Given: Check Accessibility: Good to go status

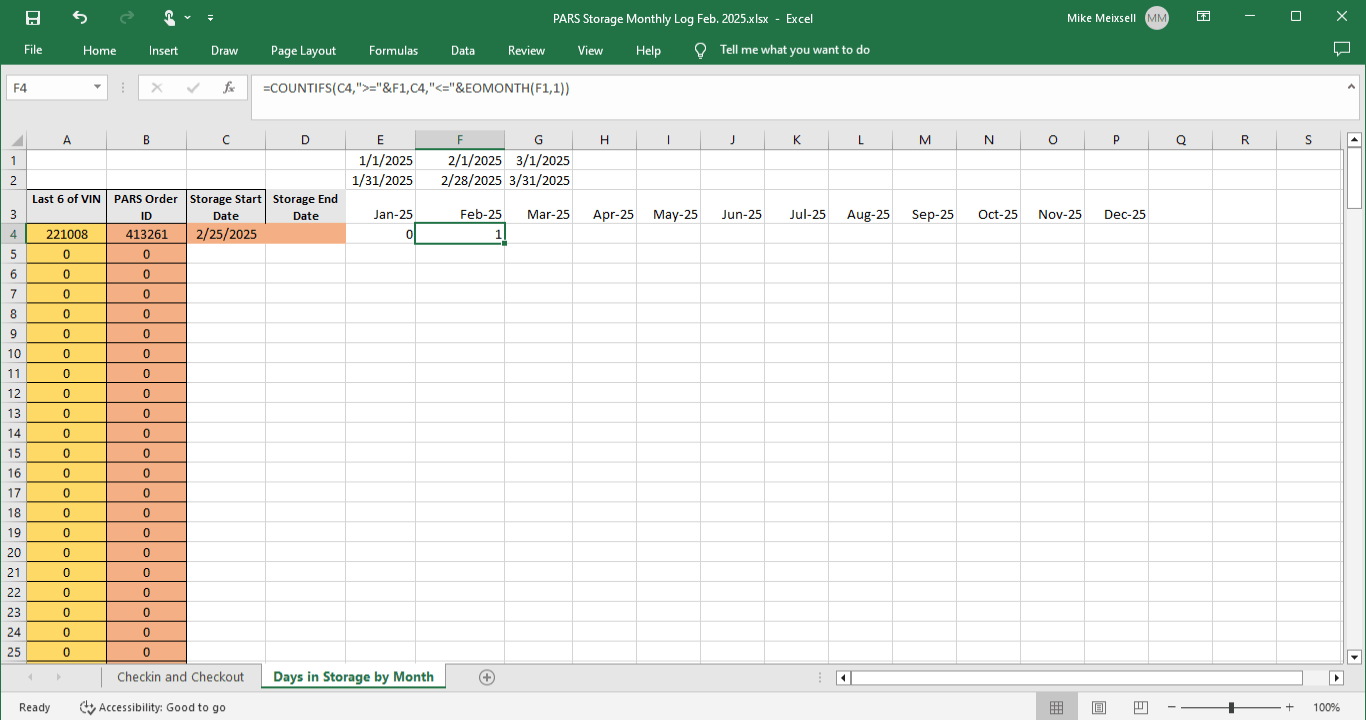Looking at the screenshot, I should 153,708.
